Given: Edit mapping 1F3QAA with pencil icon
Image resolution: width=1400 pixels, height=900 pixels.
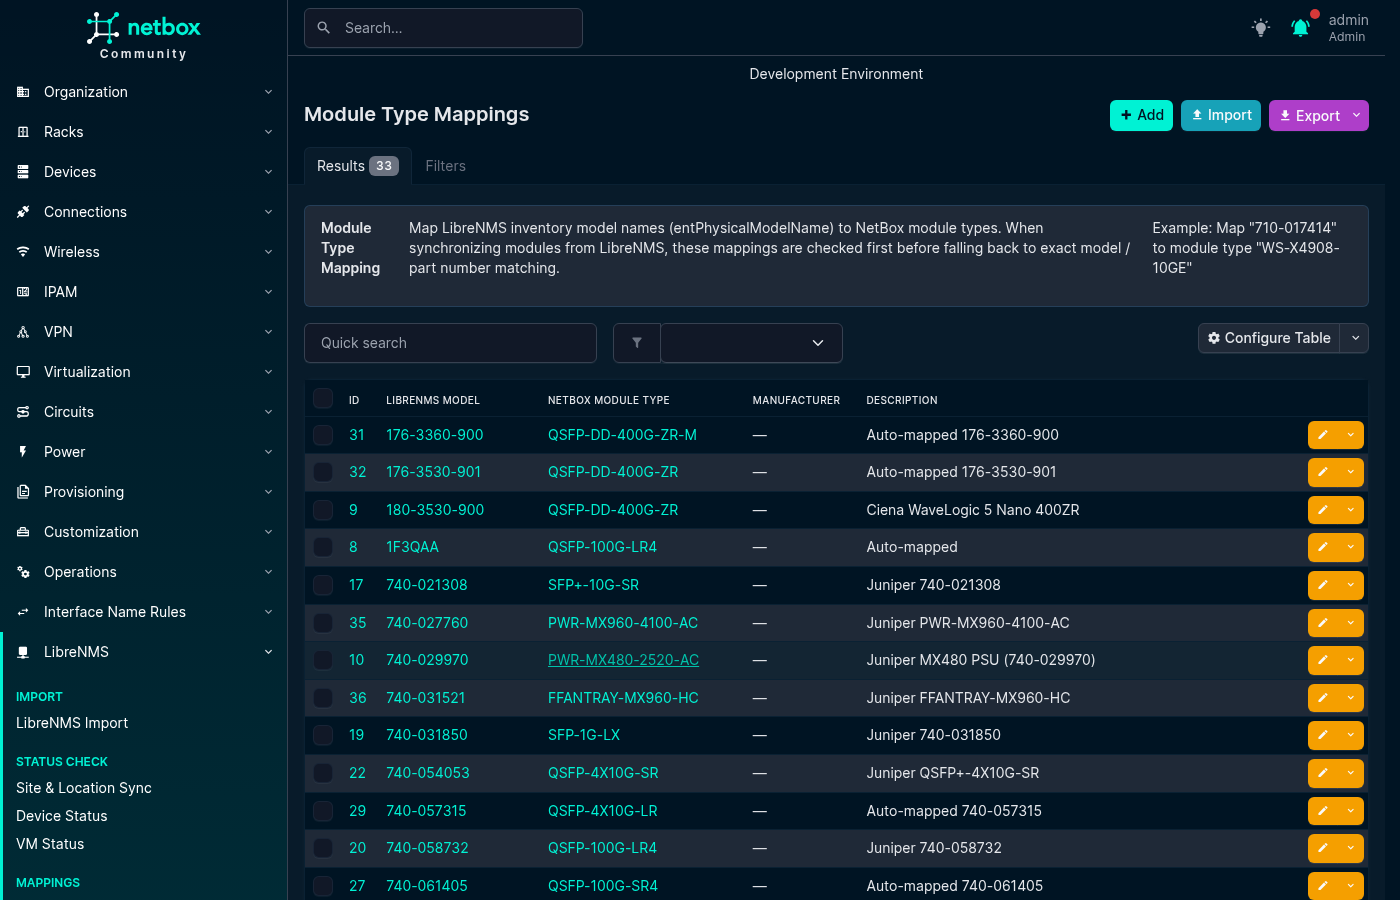Looking at the screenshot, I should coord(1323,547).
